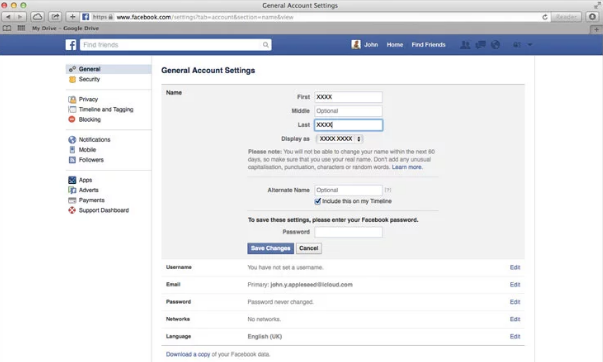Open friend requests icon
603x362 pixels.
coord(465,45)
